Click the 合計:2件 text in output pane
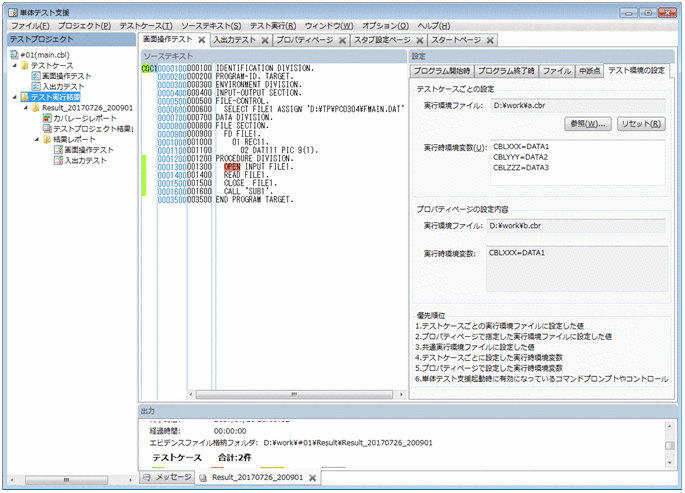Viewport: 685px width, 493px height. [235, 458]
